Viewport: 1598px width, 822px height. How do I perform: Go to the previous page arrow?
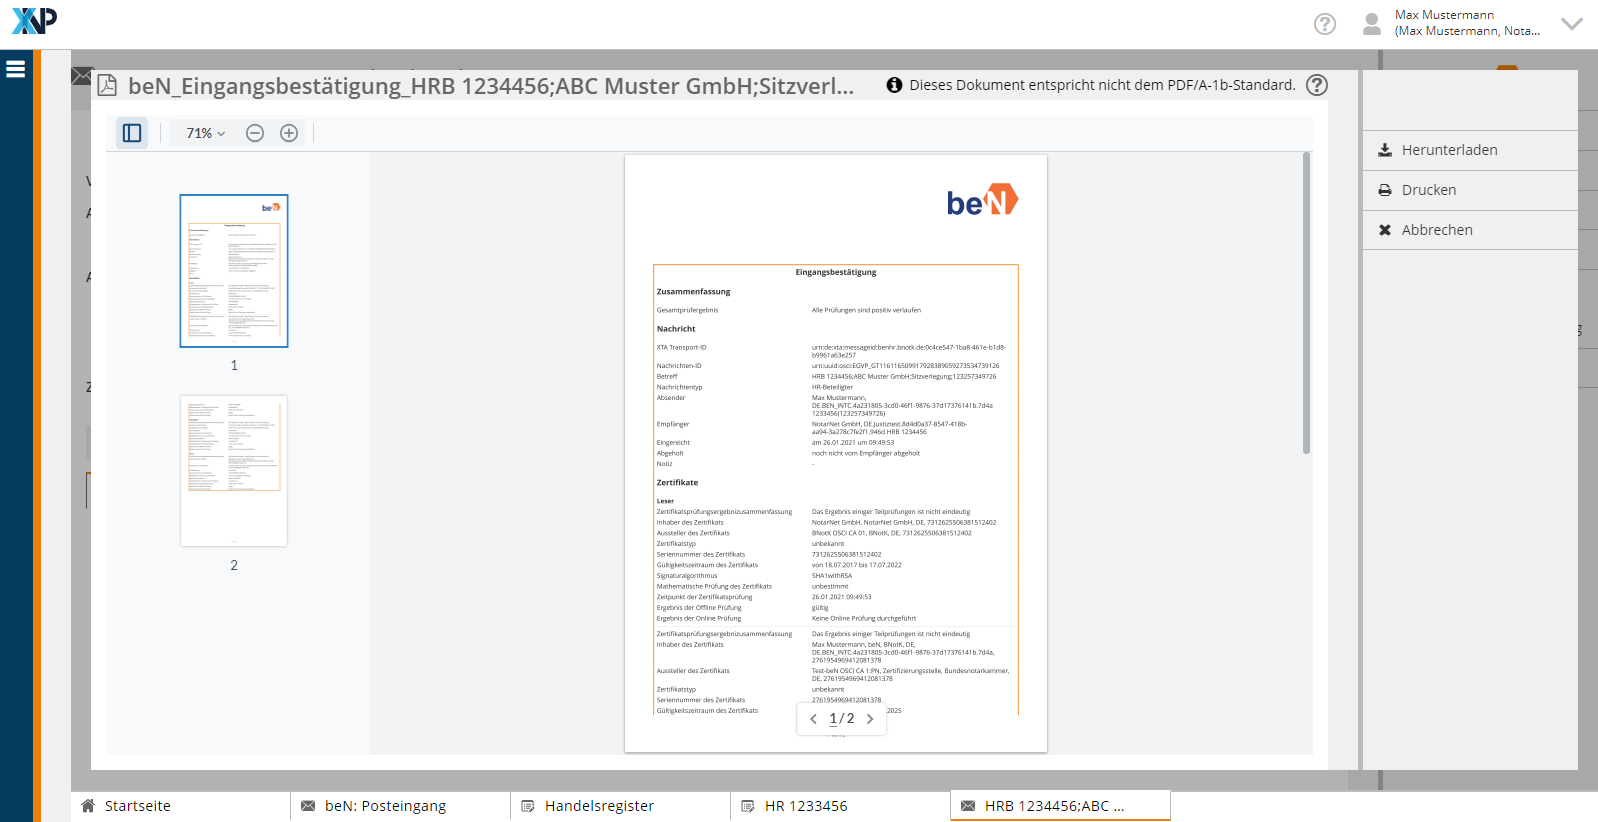coord(813,719)
